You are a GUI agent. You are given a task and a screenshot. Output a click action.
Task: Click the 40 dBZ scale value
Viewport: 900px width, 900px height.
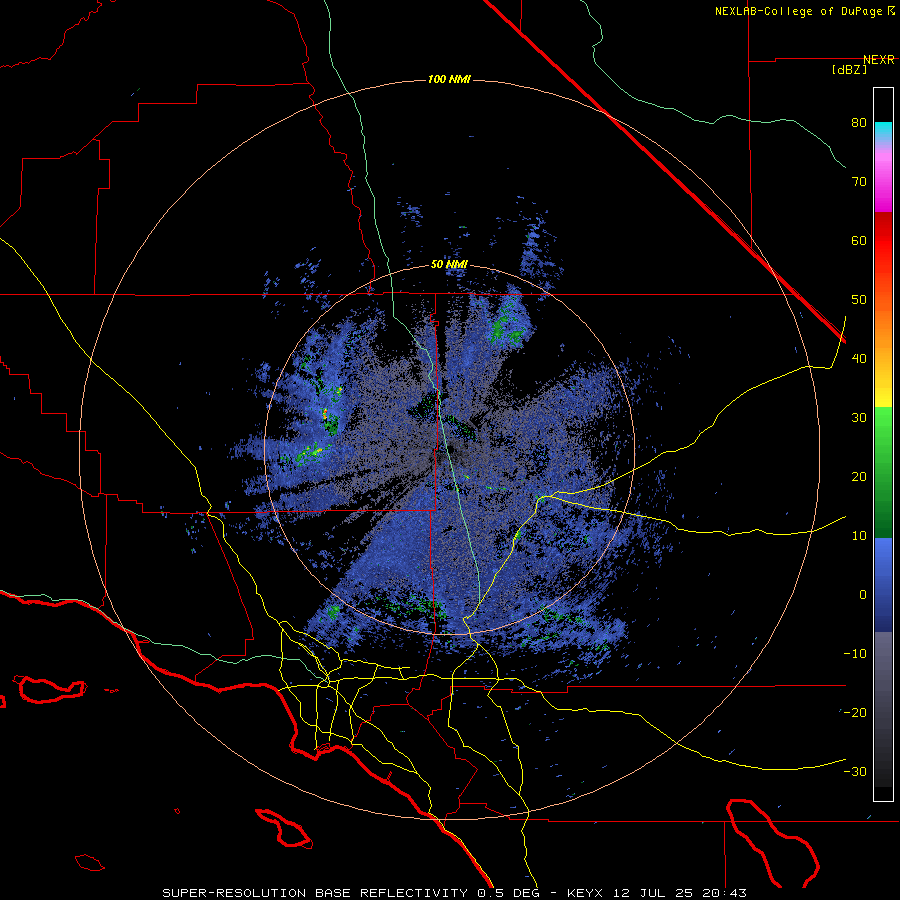point(859,359)
